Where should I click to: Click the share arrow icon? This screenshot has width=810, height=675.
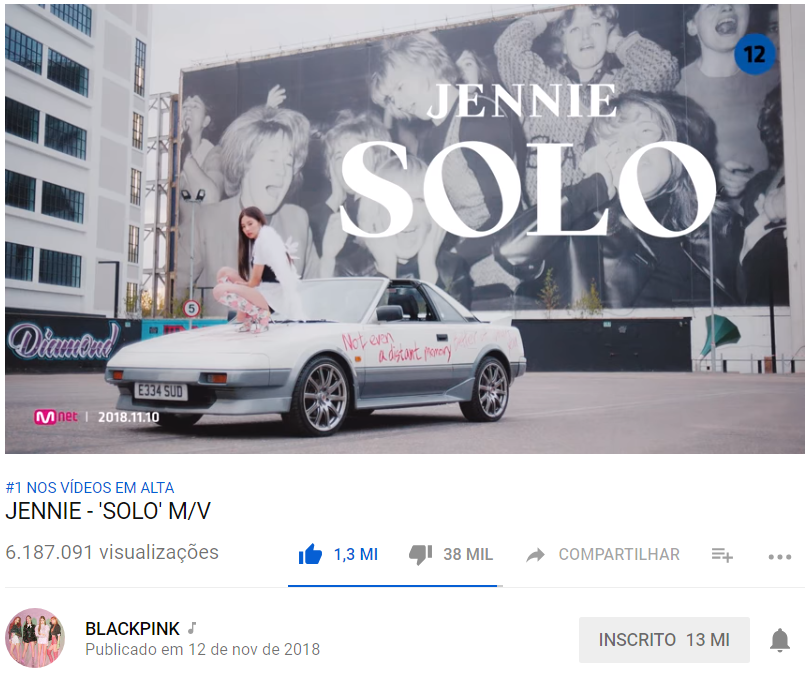535,555
